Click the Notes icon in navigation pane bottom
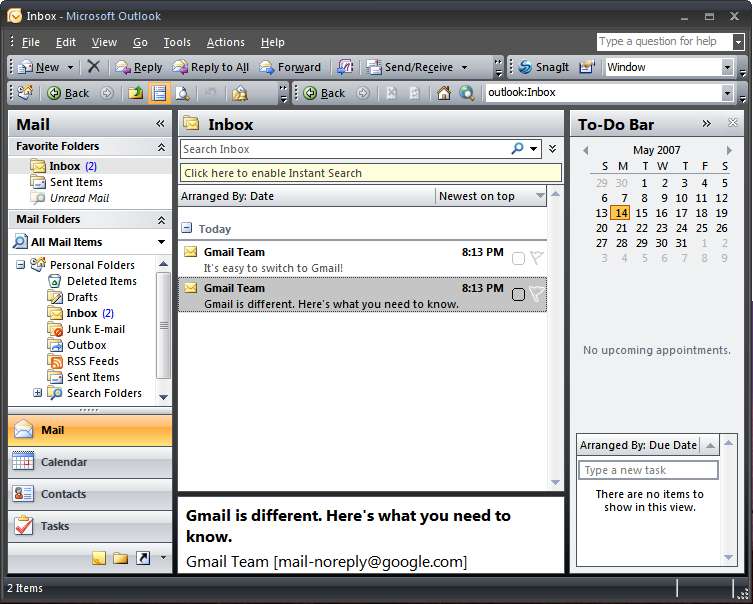Image resolution: width=753 pixels, height=604 pixels. tap(99, 558)
